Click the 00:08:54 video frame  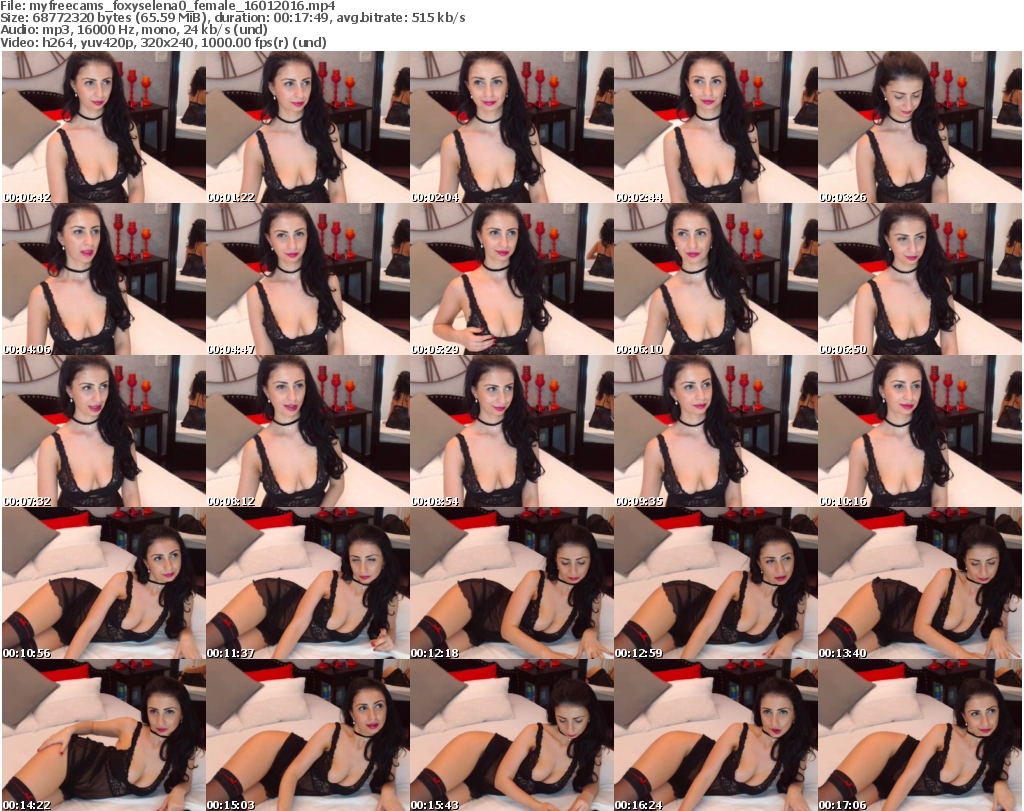[511, 431]
